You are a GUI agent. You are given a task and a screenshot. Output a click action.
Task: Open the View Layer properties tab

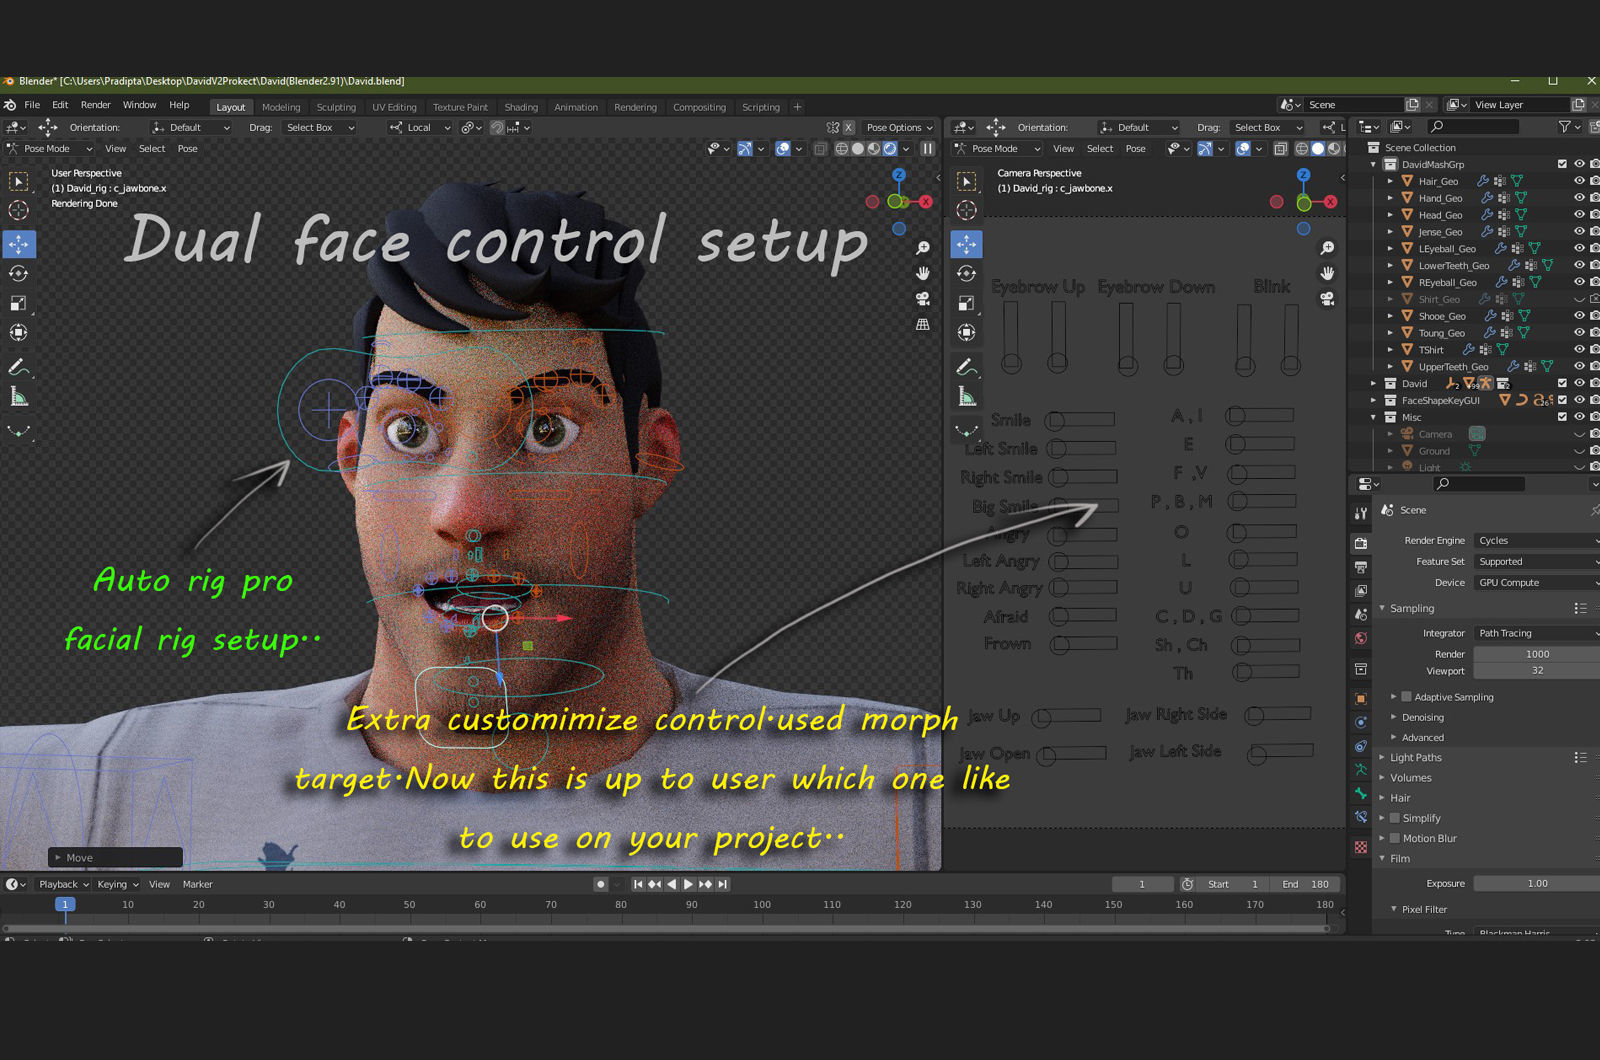coord(1360,590)
